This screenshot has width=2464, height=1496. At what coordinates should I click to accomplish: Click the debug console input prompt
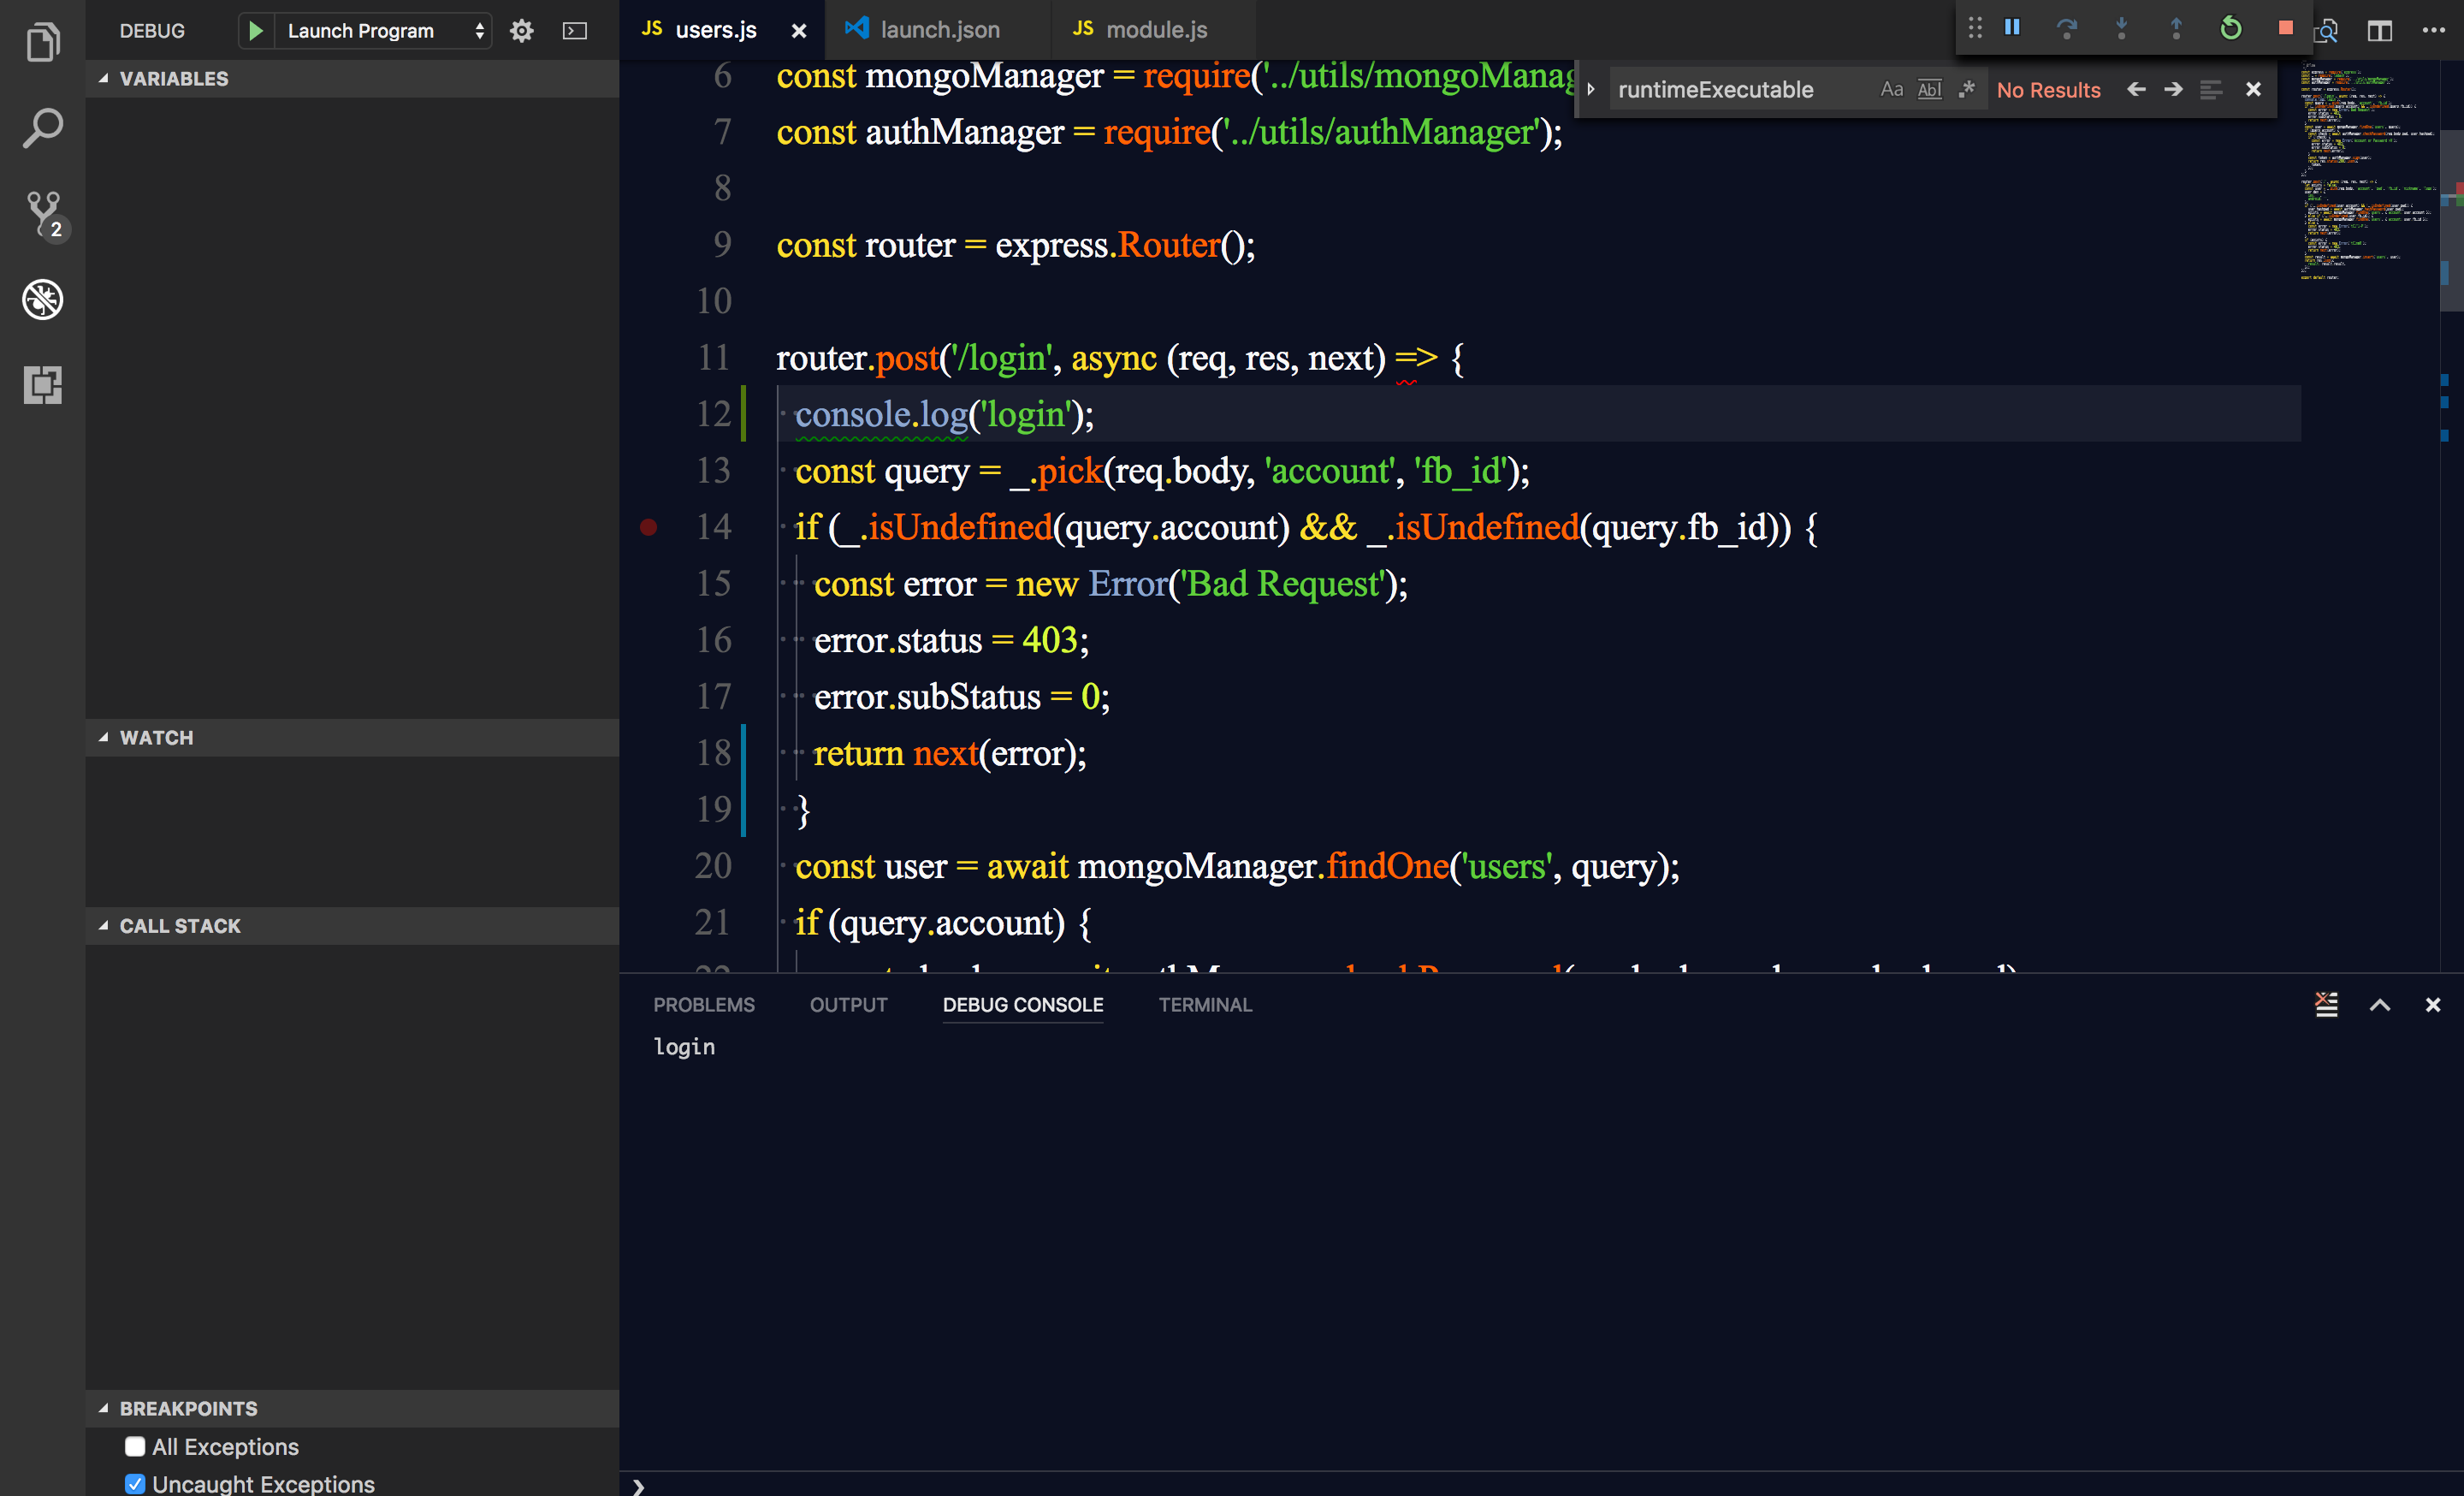(x=1540, y=1484)
